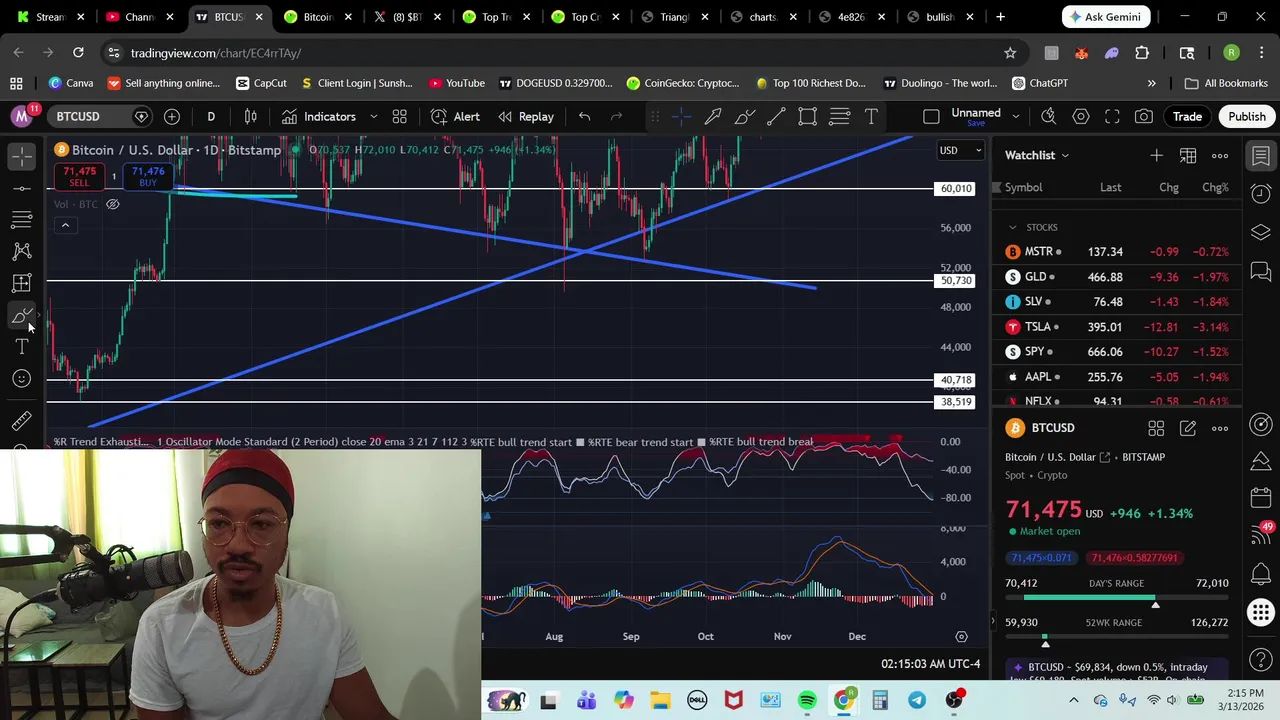This screenshot has width=1280, height=720.
Task: Open chart settings hexagon icon
Action: (x=1081, y=117)
